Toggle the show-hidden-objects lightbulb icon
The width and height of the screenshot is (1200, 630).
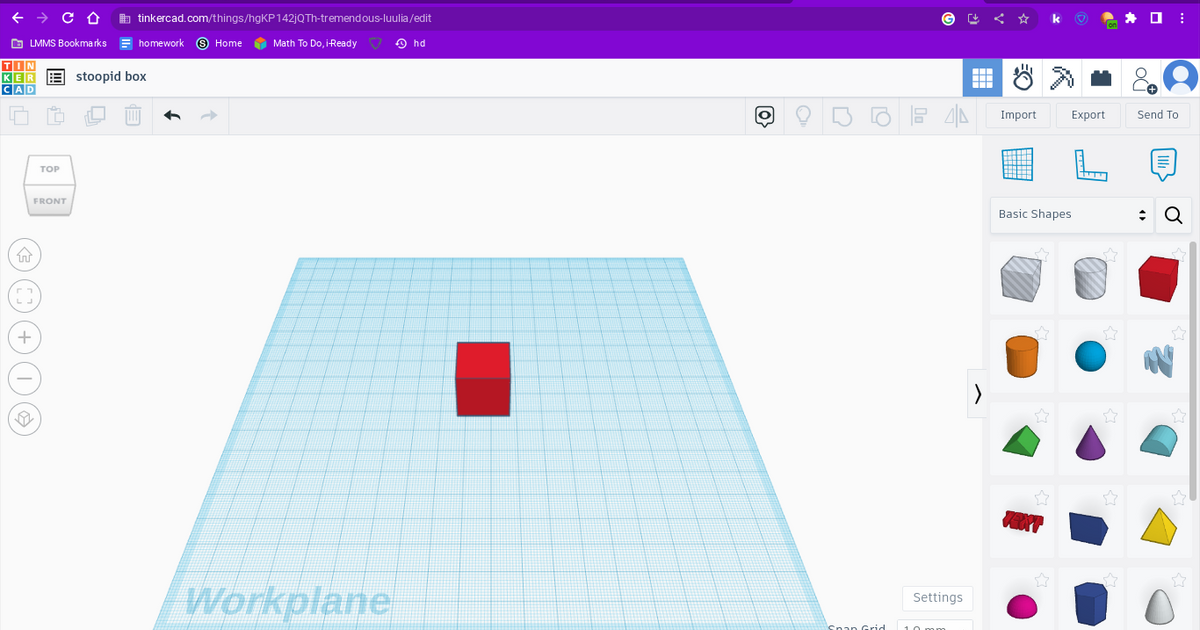pos(803,116)
